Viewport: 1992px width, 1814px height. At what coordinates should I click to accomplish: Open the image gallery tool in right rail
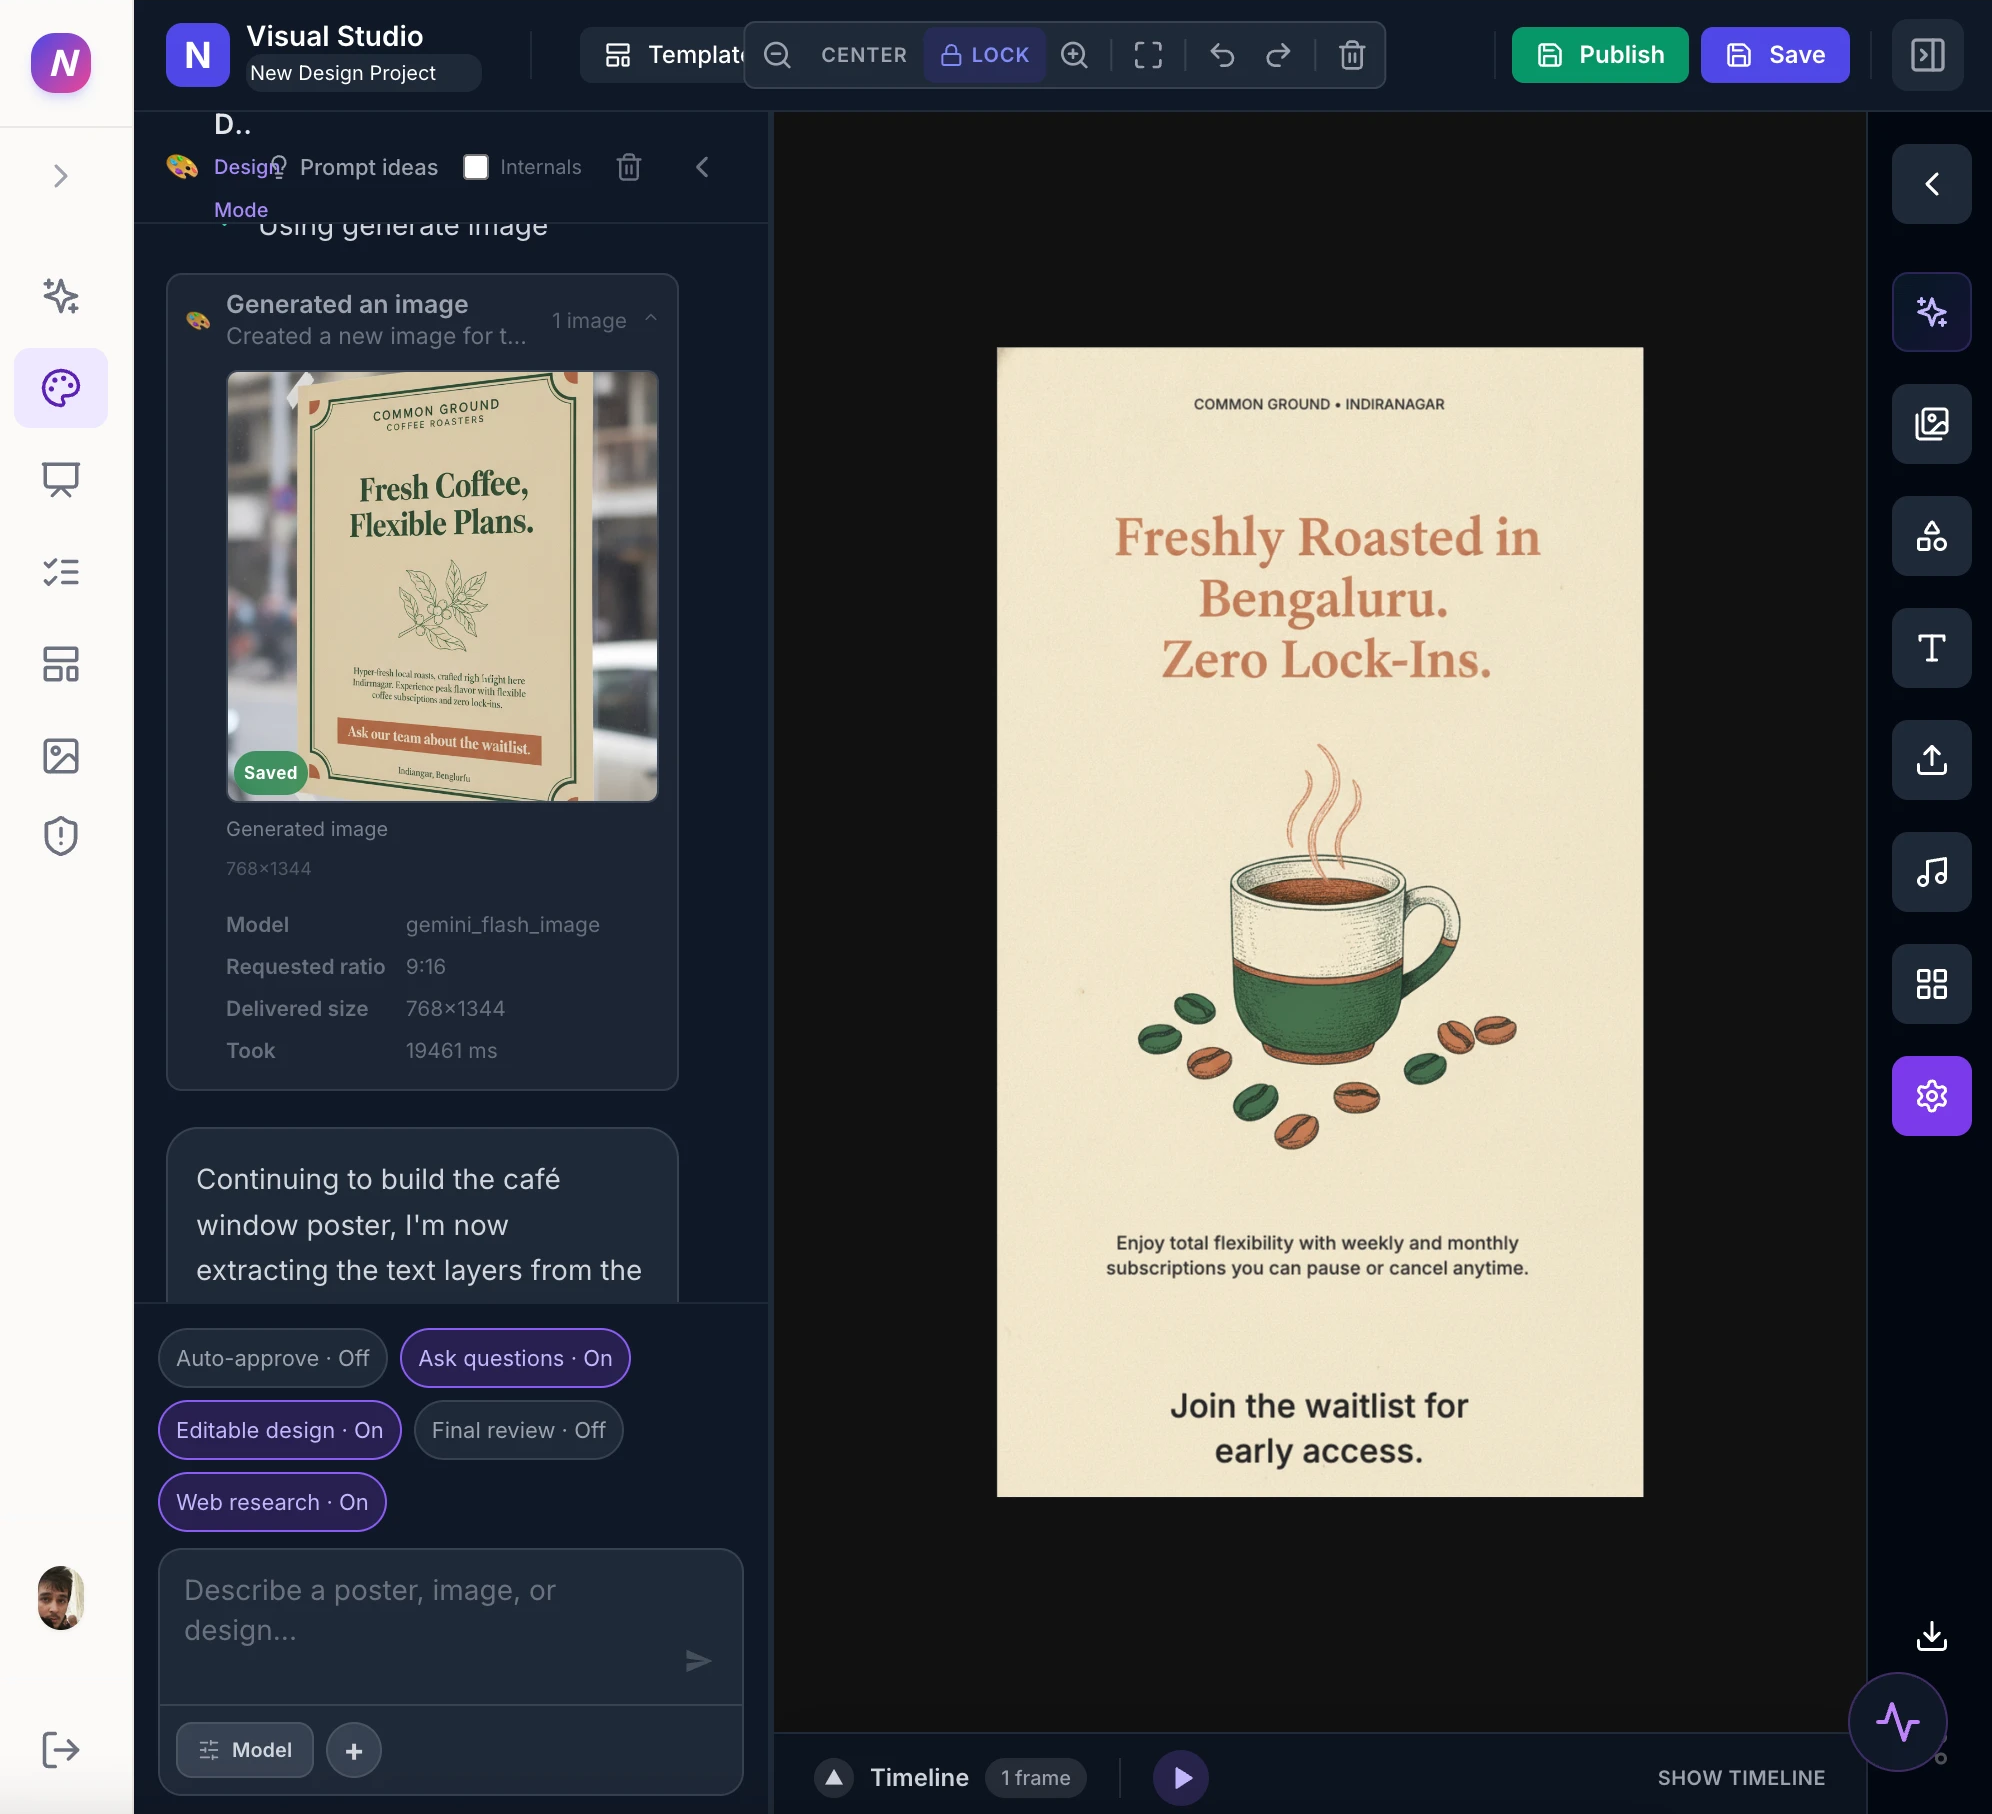[x=1931, y=424]
